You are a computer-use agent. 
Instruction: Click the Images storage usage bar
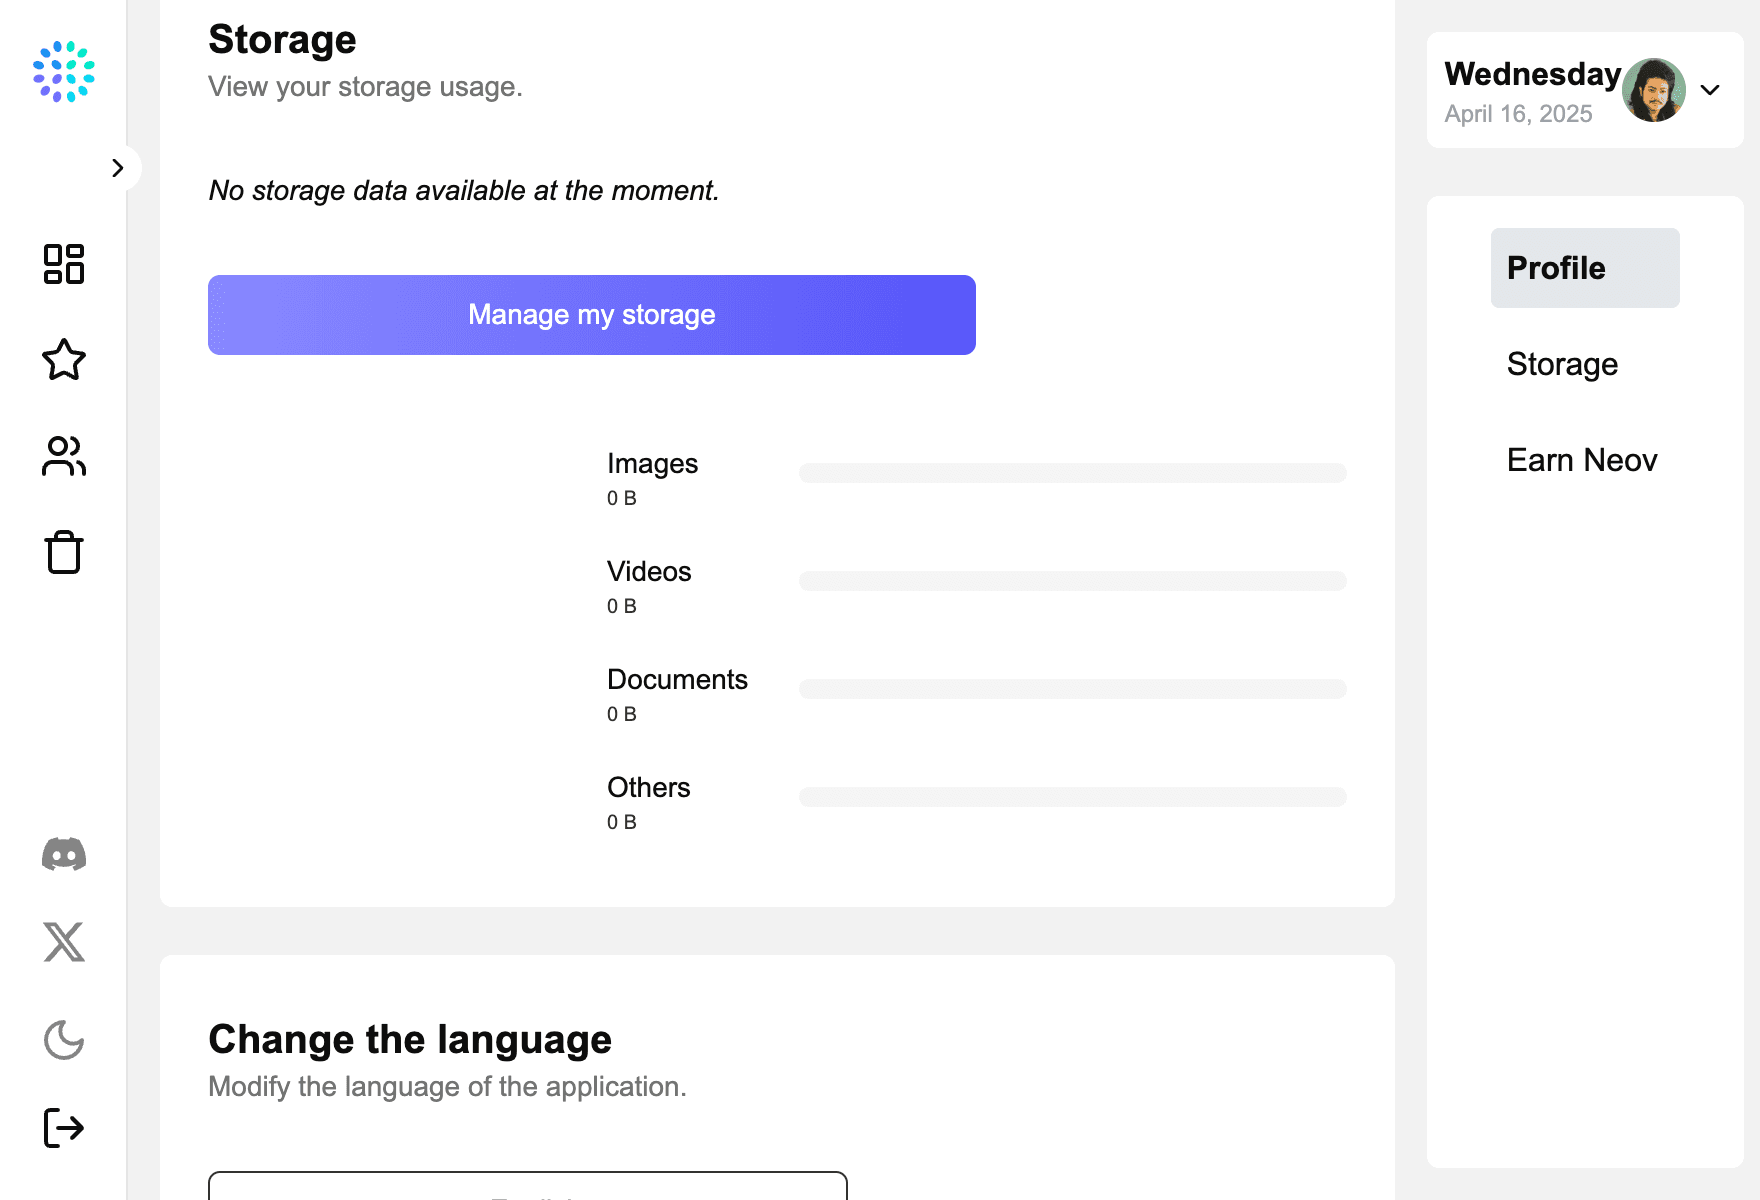1072,473
